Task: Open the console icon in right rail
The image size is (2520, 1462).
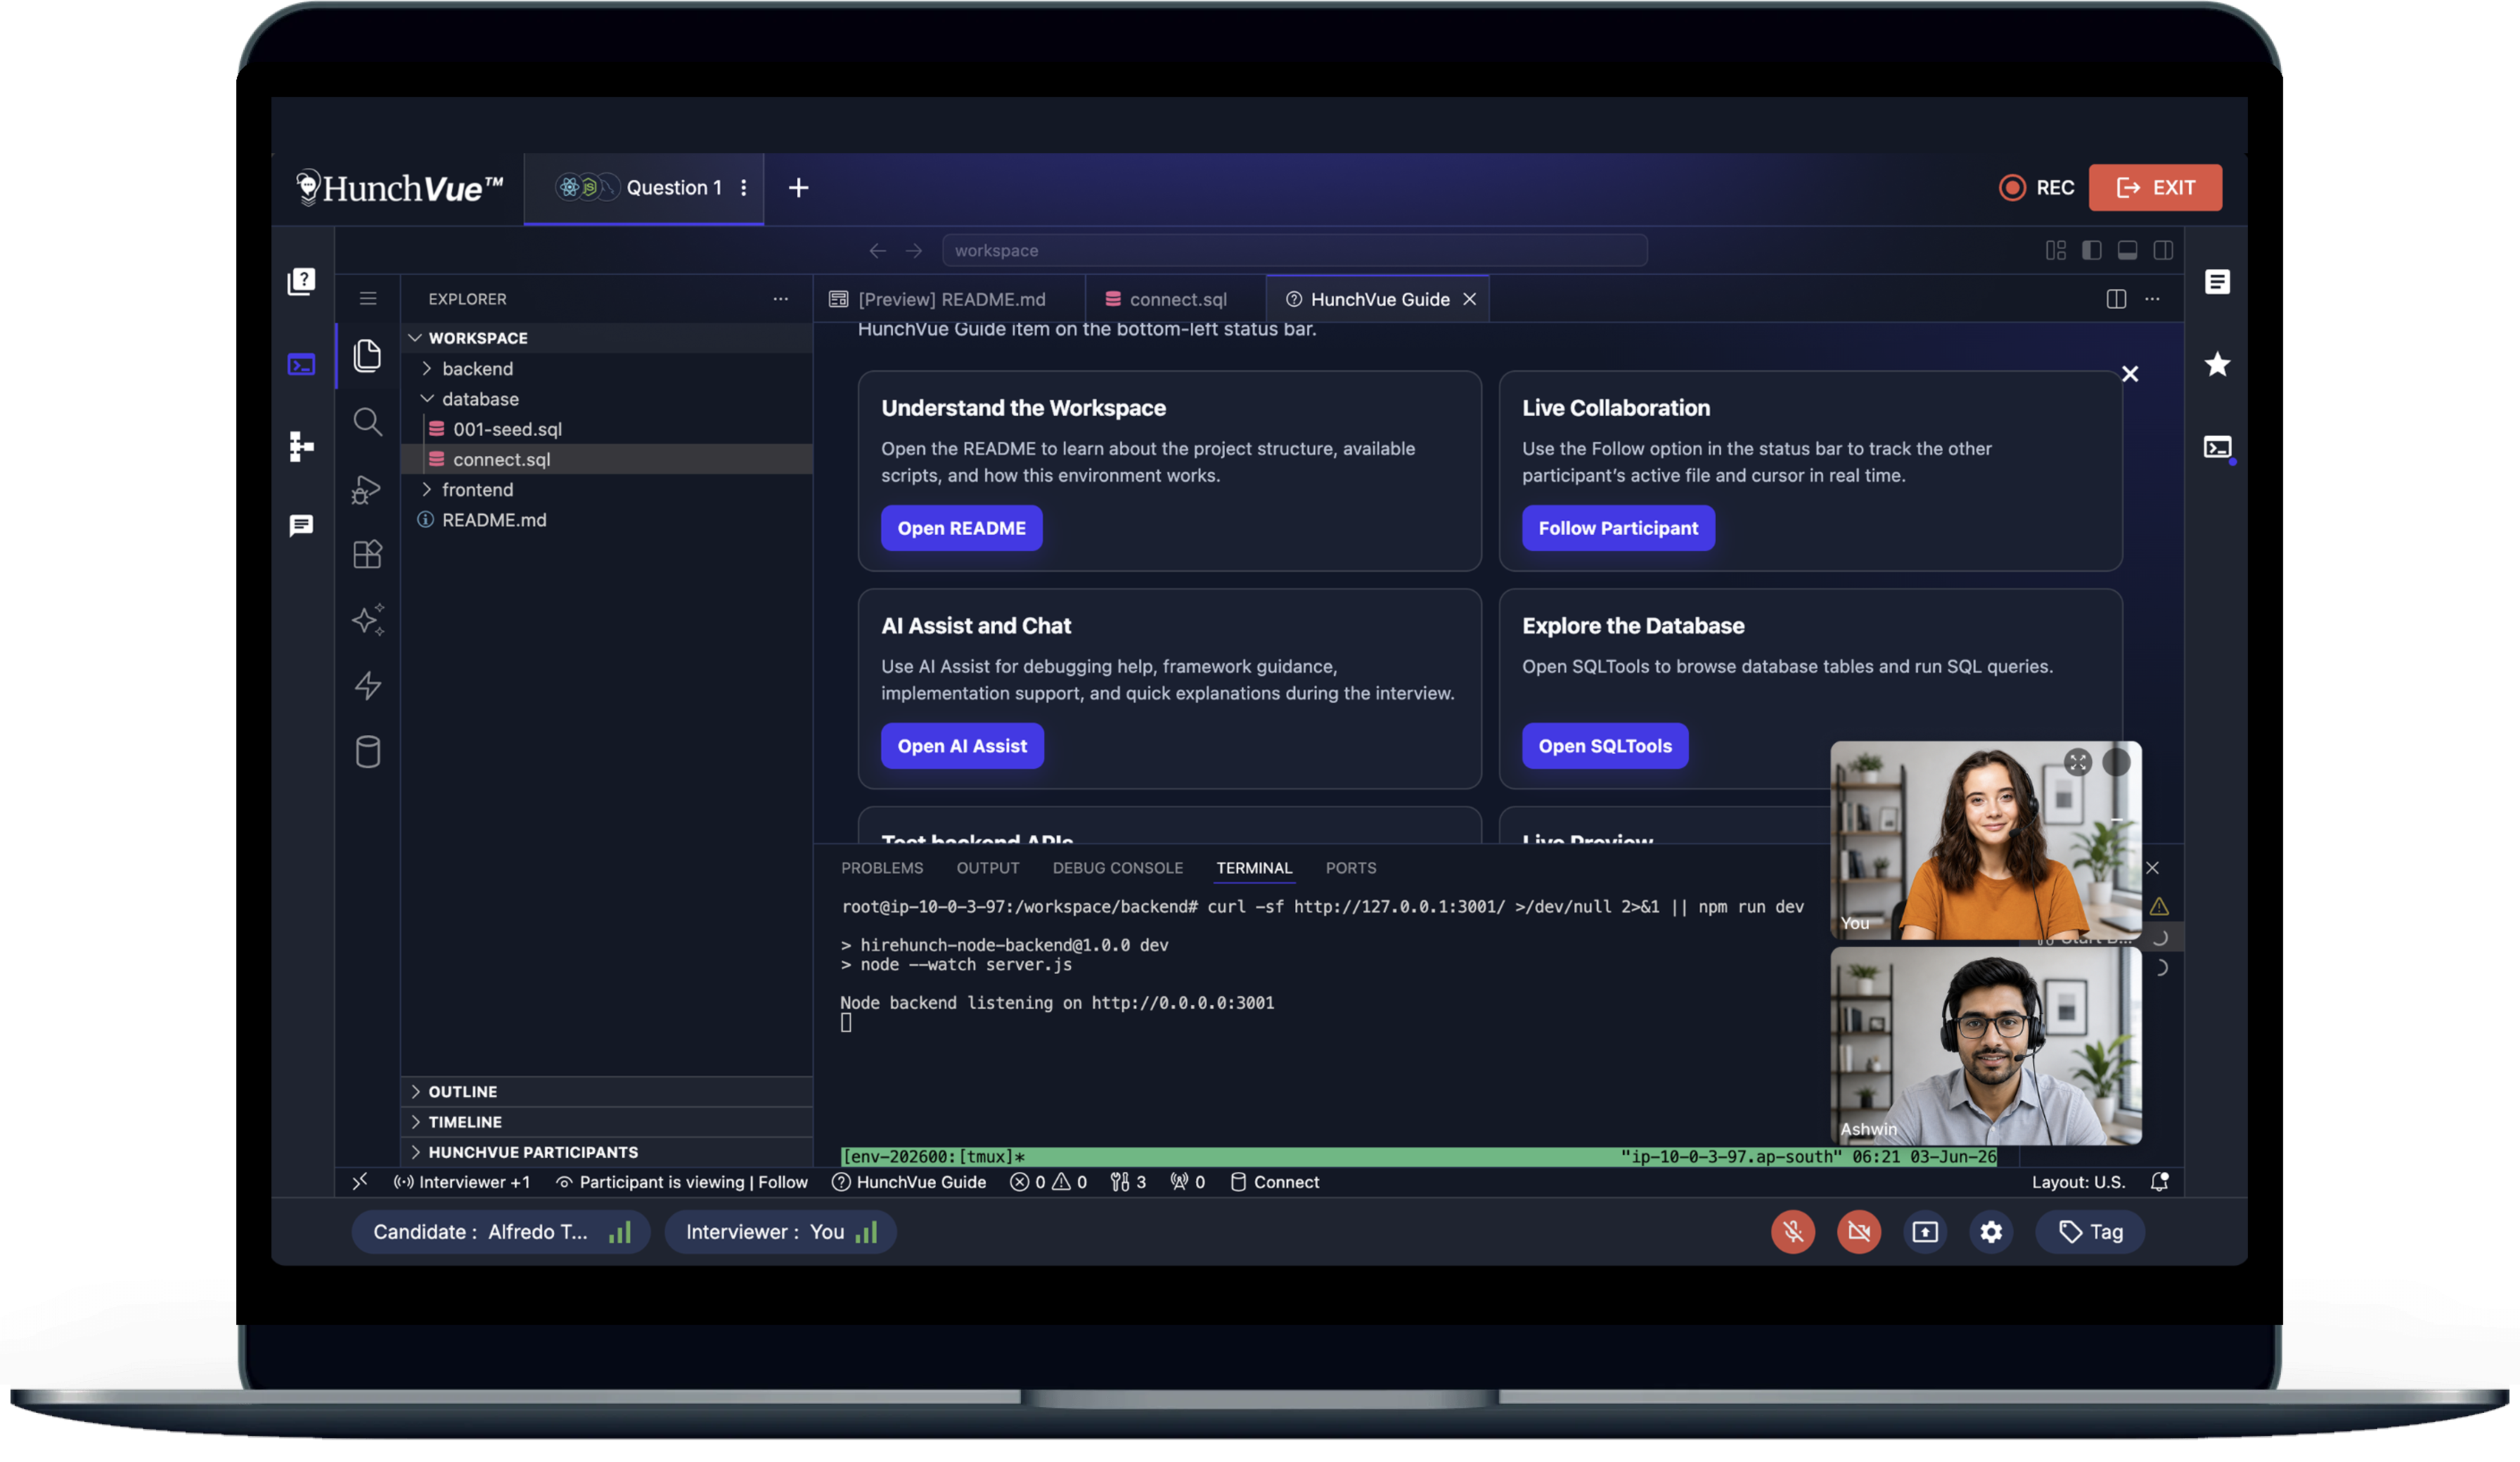Action: [2216, 446]
